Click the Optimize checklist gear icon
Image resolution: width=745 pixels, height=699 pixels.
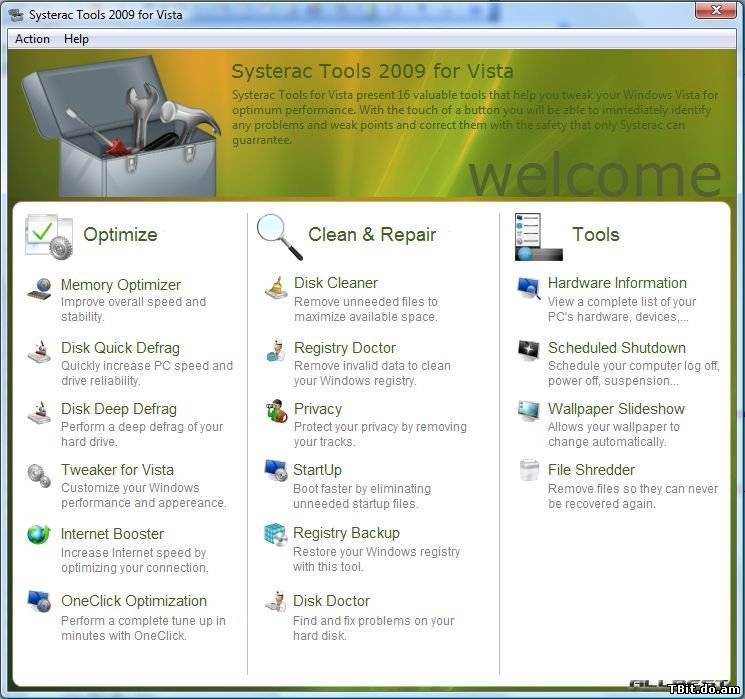click(49, 237)
